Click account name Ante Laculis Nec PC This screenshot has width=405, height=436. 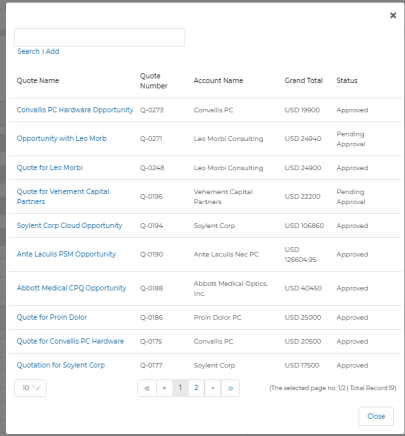[x=226, y=254]
